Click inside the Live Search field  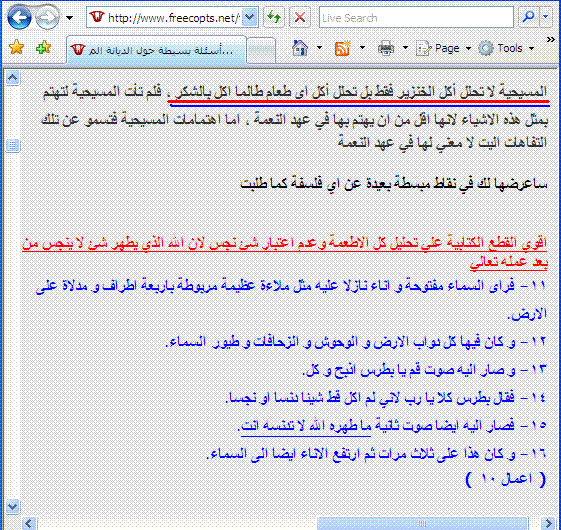click(x=416, y=17)
